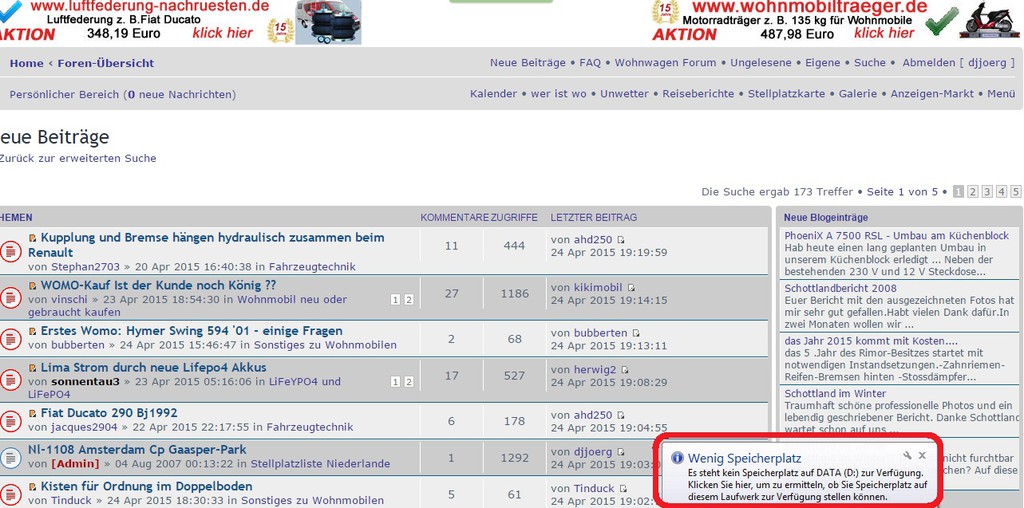Open the FAQ navigation link
1024x508 pixels.
590,62
